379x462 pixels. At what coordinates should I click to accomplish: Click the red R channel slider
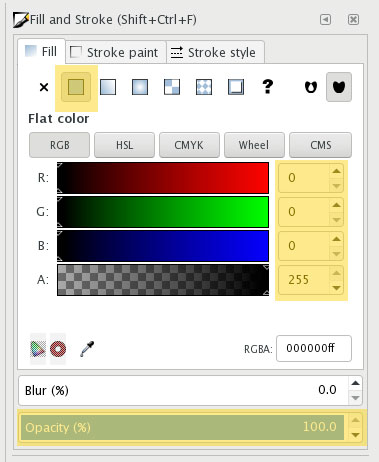tap(163, 178)
